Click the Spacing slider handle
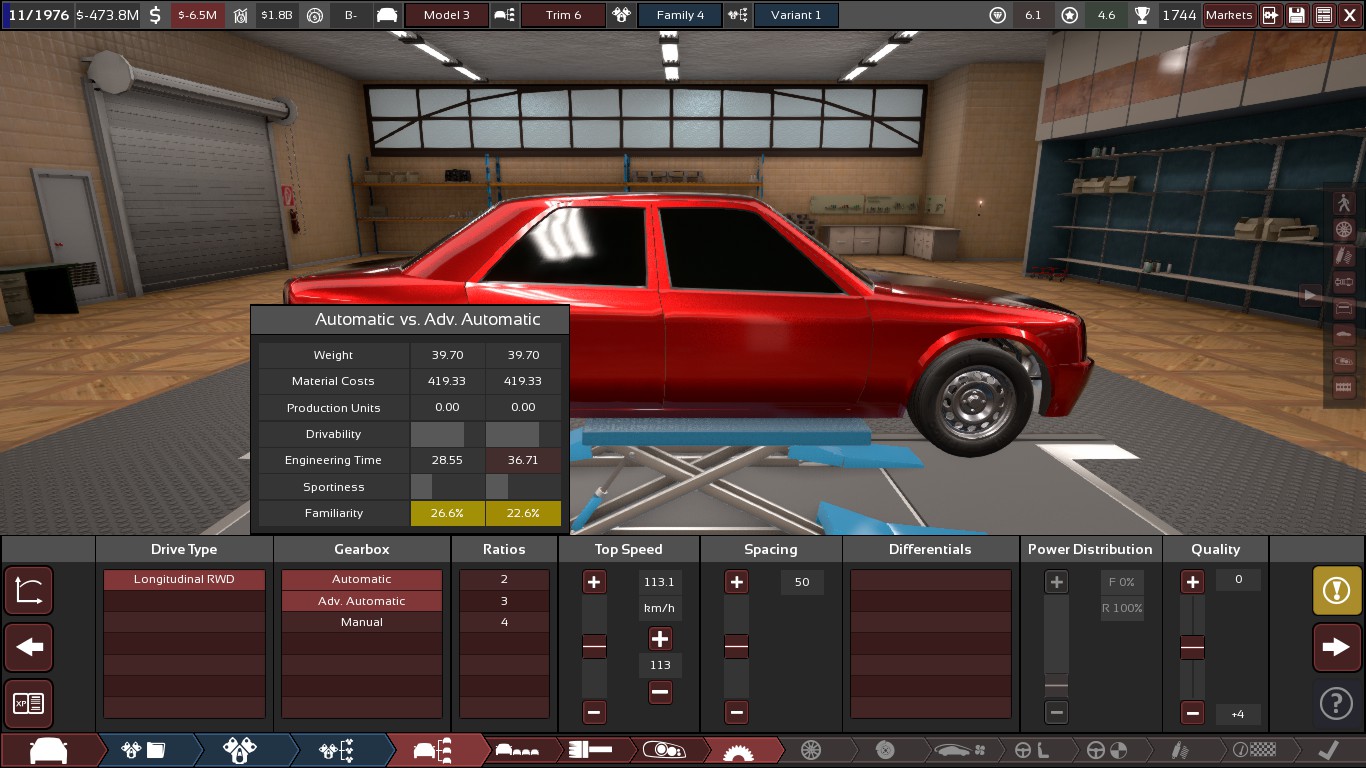Image resolution: width=1366 pixels, height=768 pixels. (736, 648)
